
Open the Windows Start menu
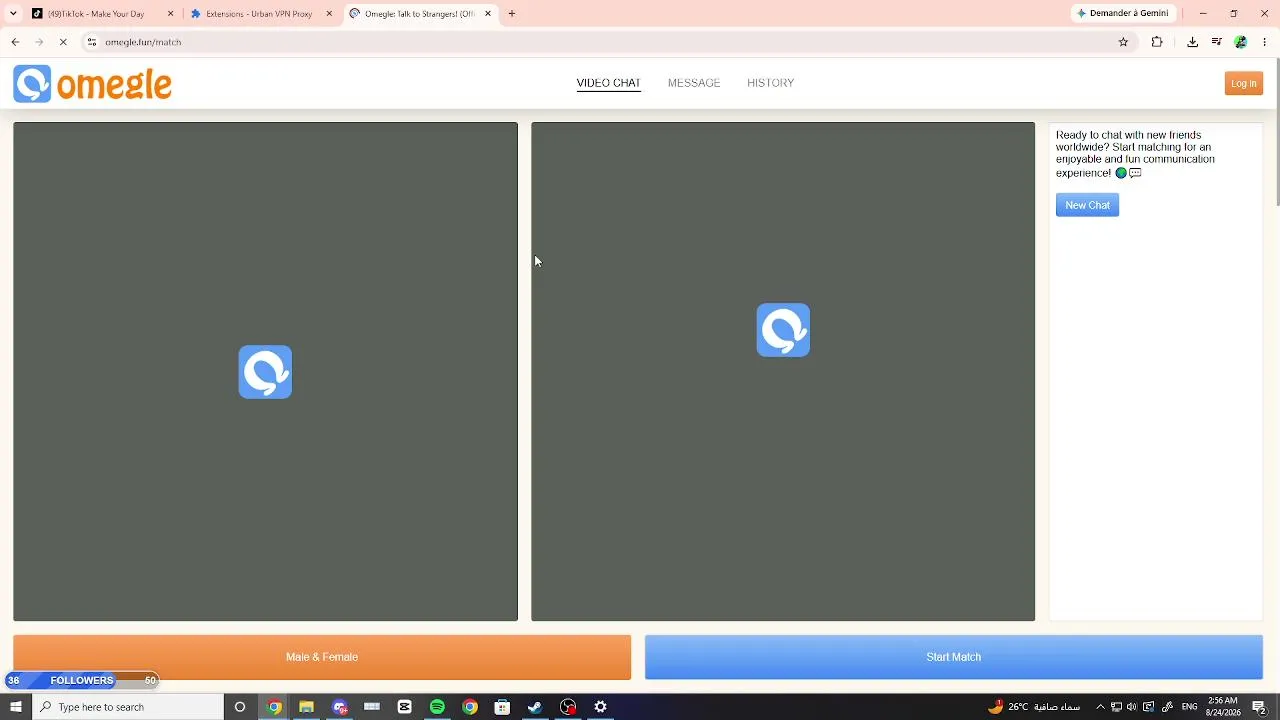pyautogui.click(x=15, y=707)
